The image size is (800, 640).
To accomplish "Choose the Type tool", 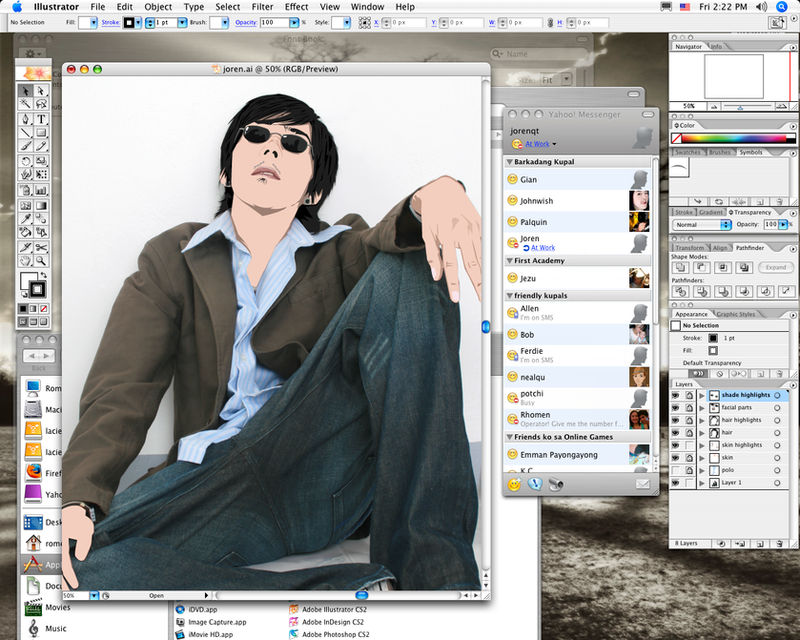I will click(41, 119).
